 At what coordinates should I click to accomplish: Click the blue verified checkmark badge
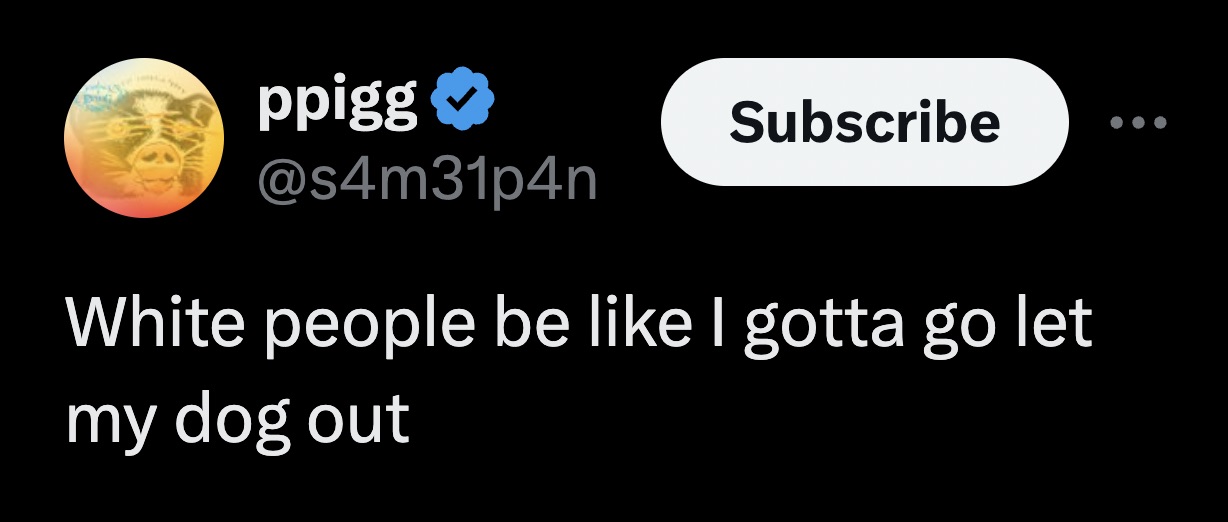(x=462, y=101)
